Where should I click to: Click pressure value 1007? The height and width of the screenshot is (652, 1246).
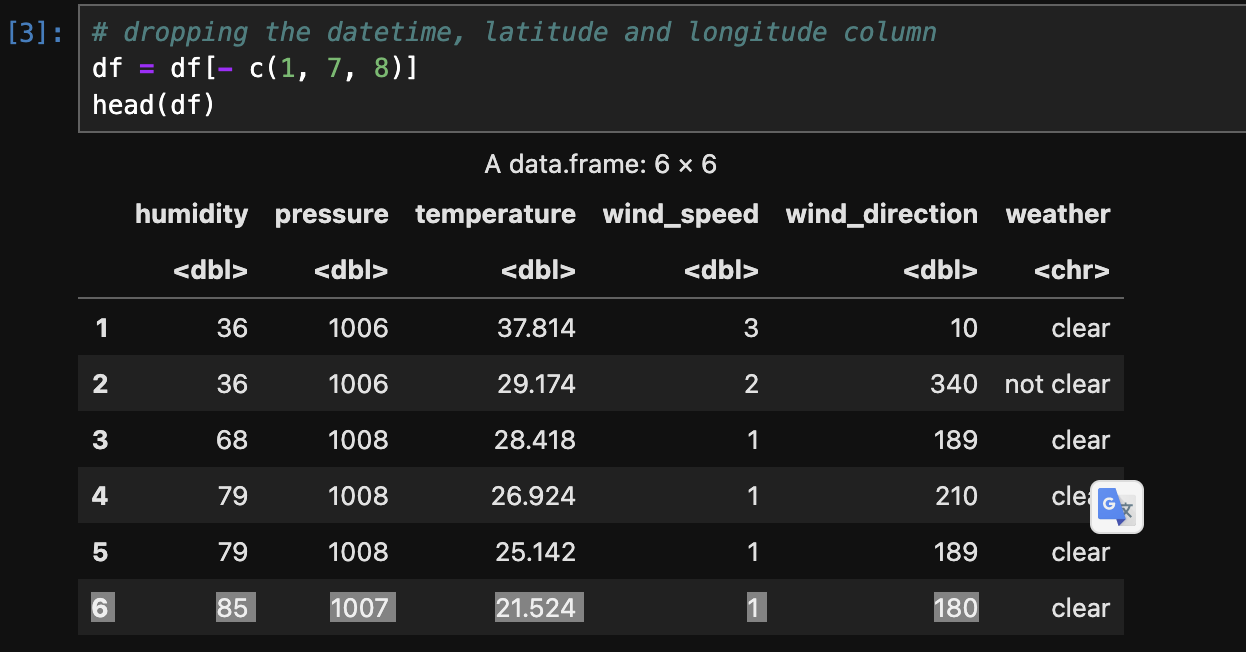361,607
